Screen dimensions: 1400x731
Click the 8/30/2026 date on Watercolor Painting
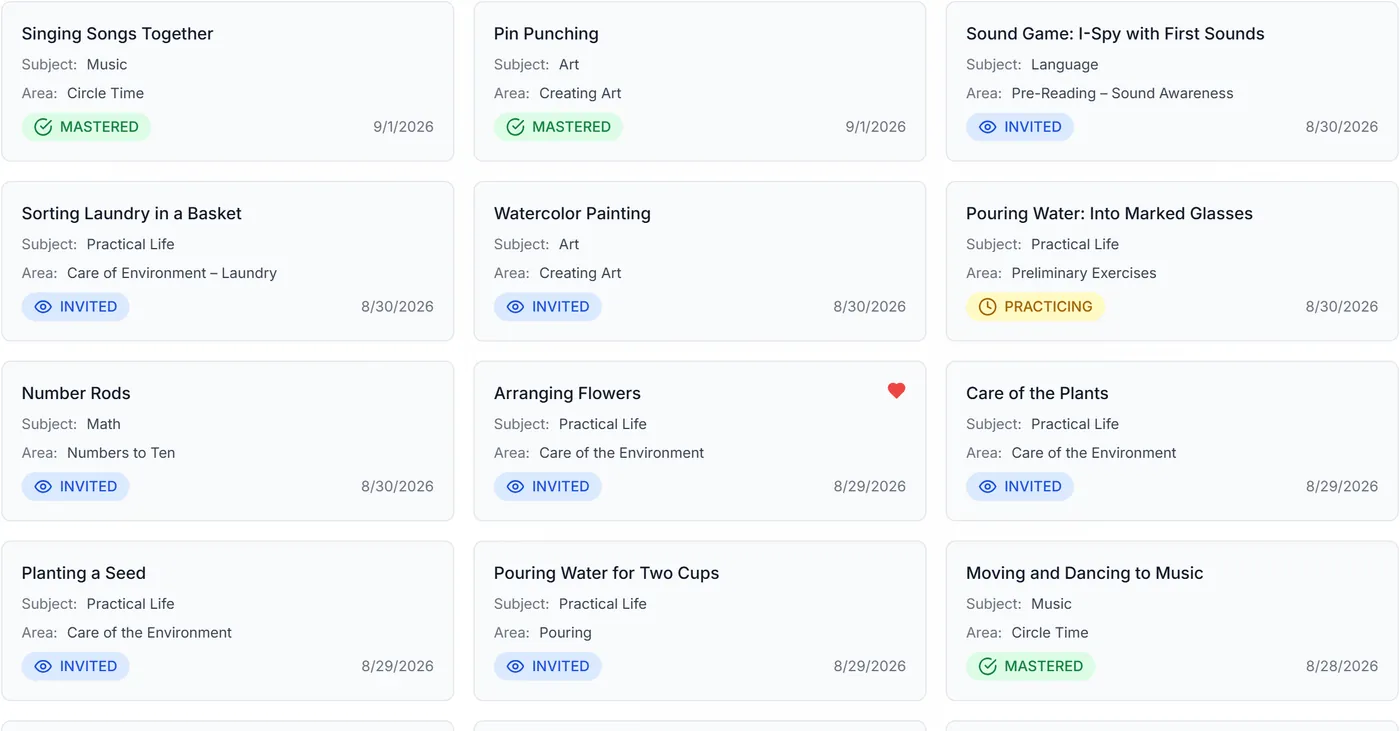click(x=870, y=307)
